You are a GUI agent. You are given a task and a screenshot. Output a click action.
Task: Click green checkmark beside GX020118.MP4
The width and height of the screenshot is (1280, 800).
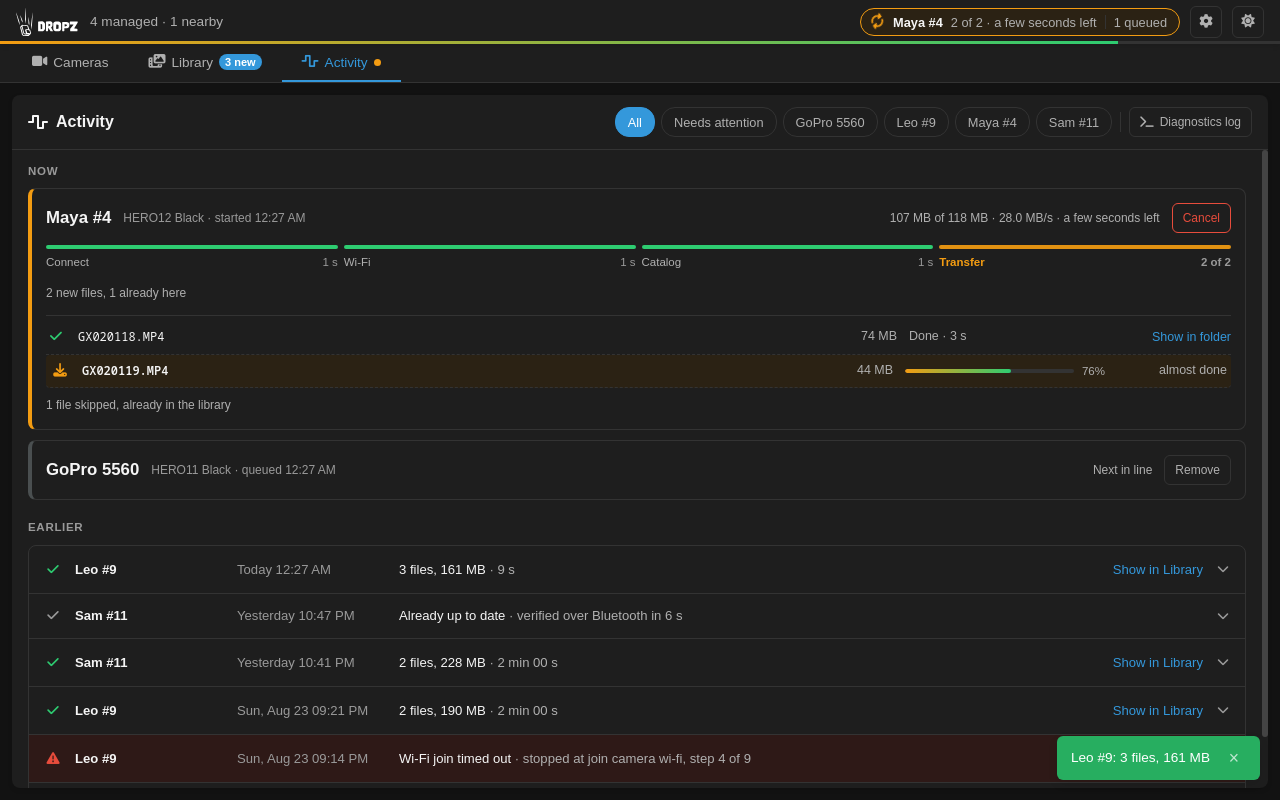[x=56, y=336]
